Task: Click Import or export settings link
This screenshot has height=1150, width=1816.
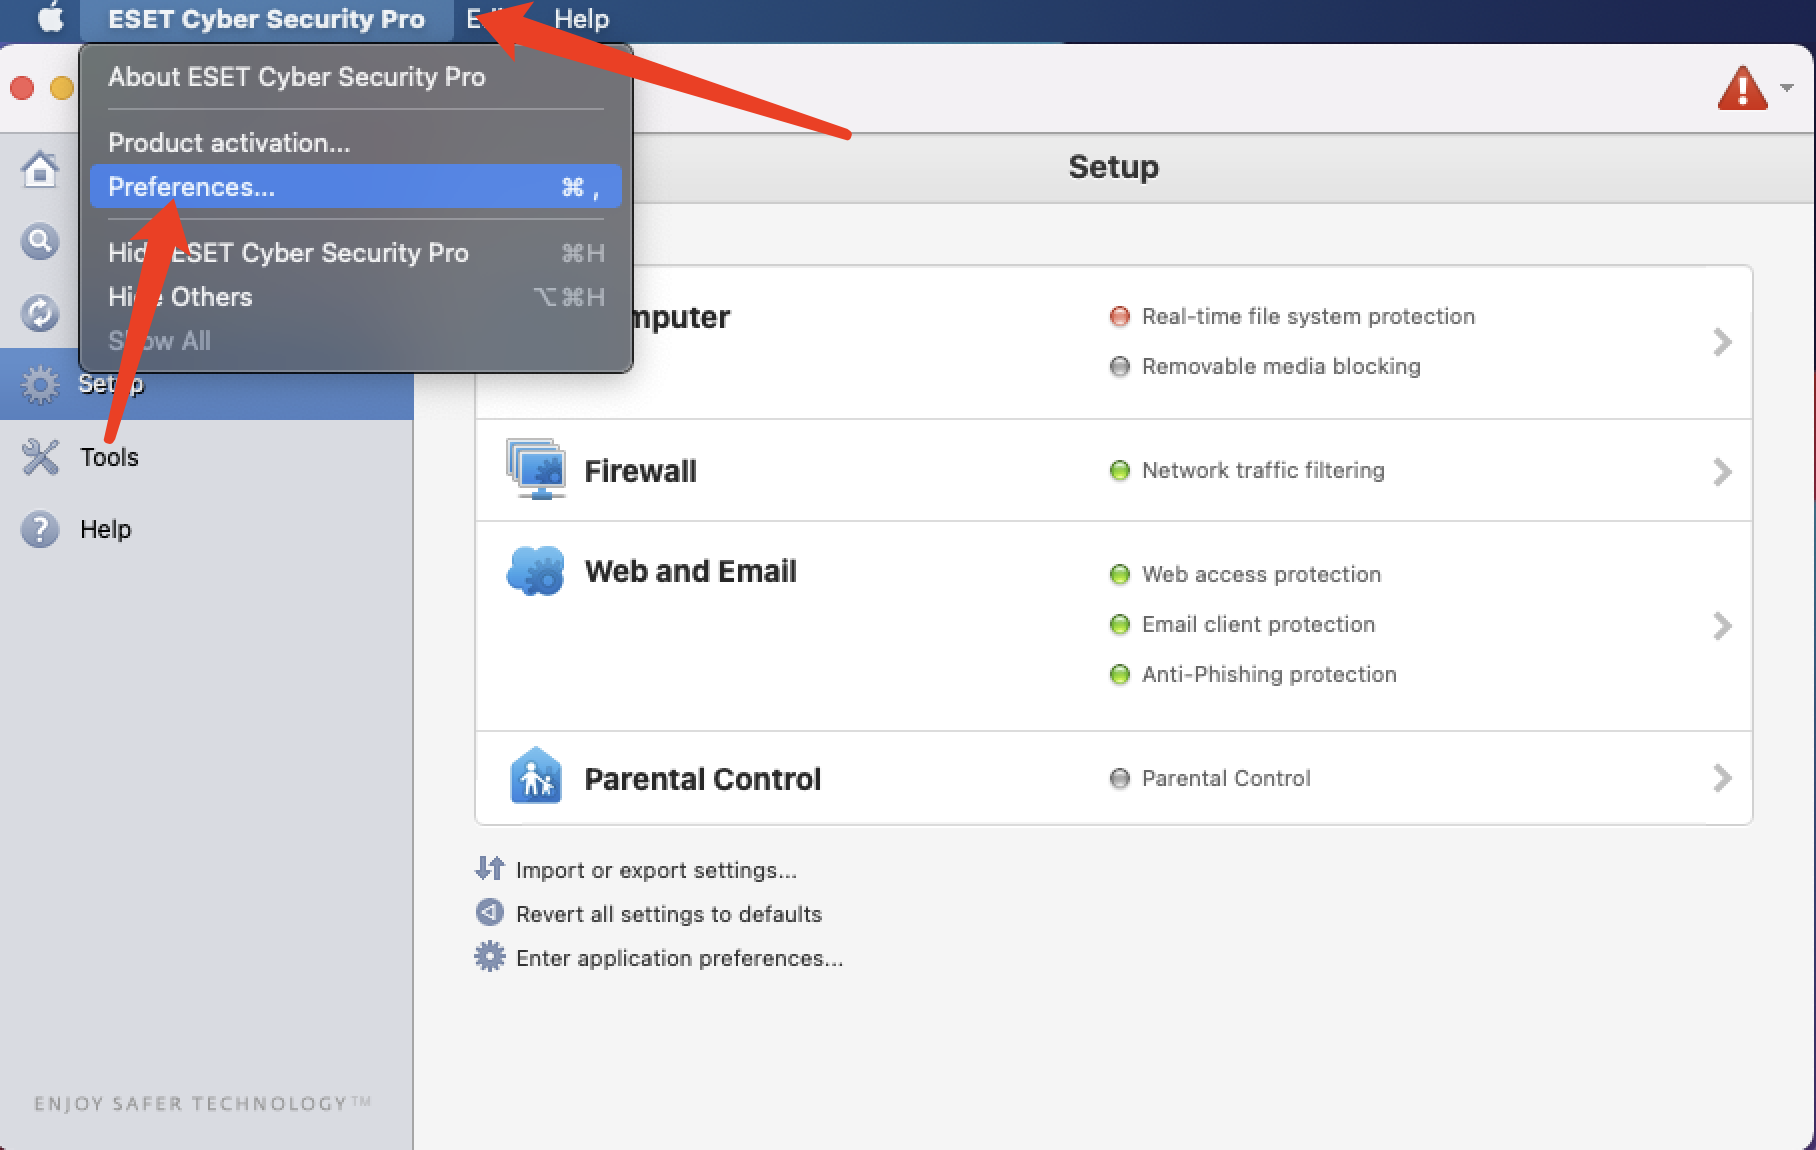Action: (656, 870)
